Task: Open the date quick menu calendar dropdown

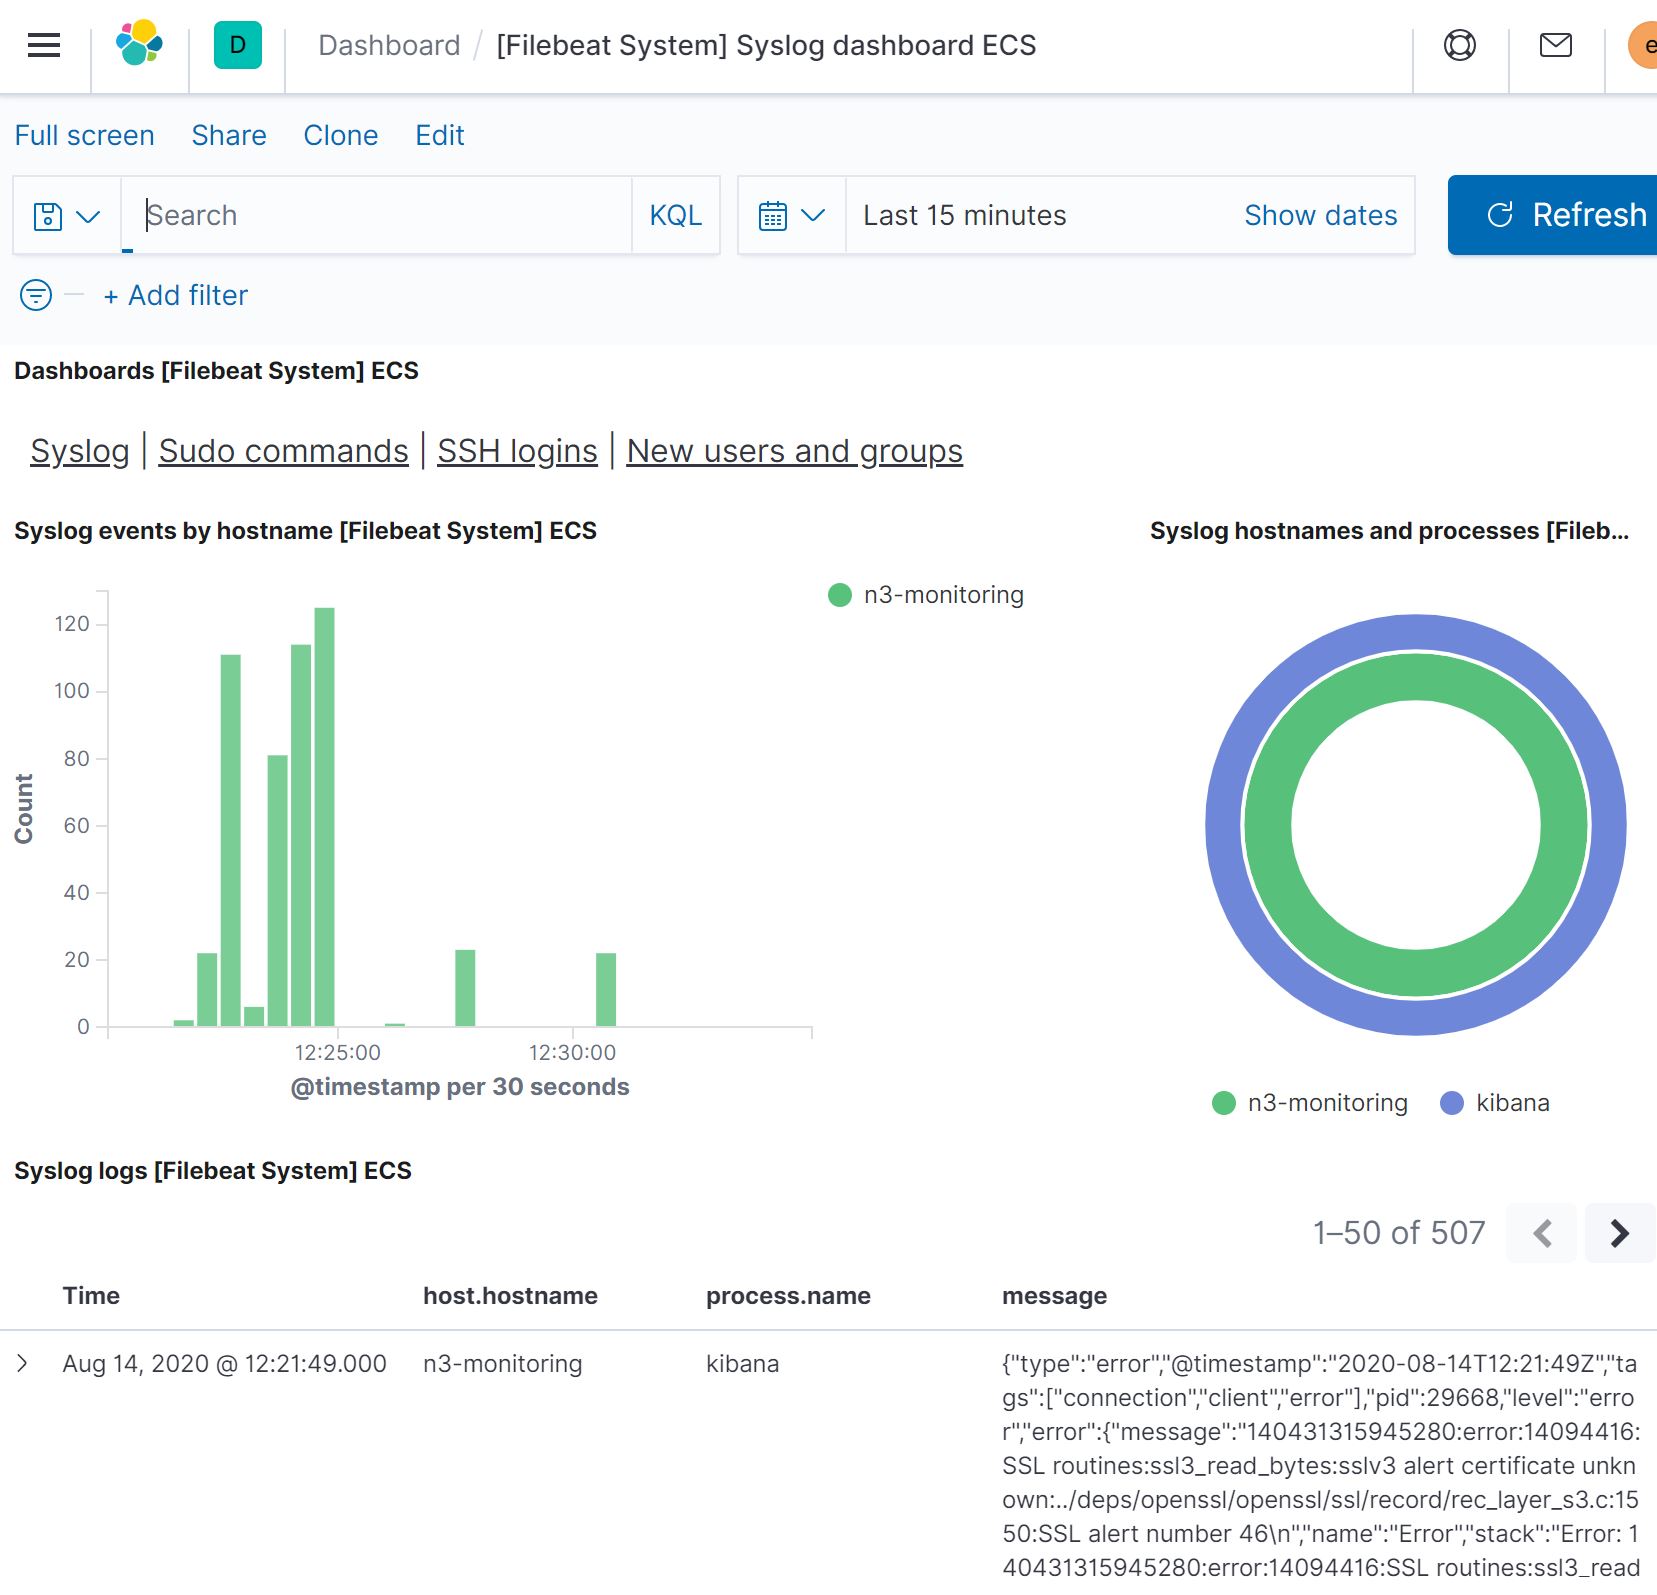Action: coord(792,216)
